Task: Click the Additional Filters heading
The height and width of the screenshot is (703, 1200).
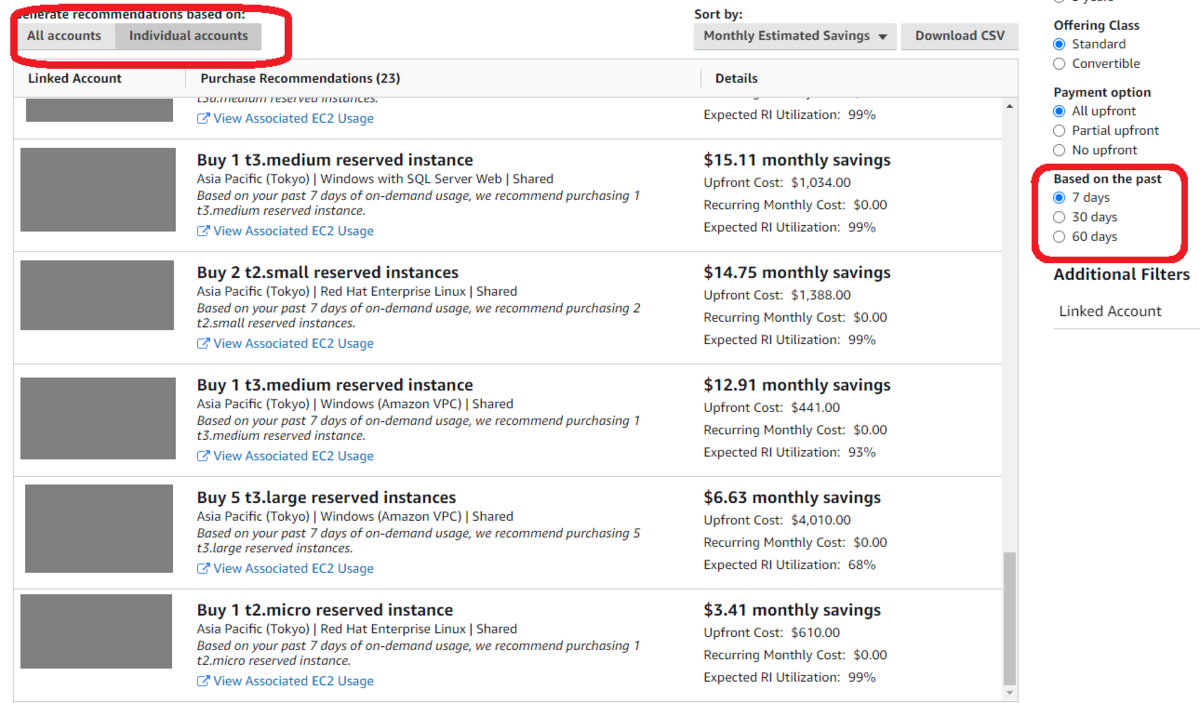Action: 1122,274
